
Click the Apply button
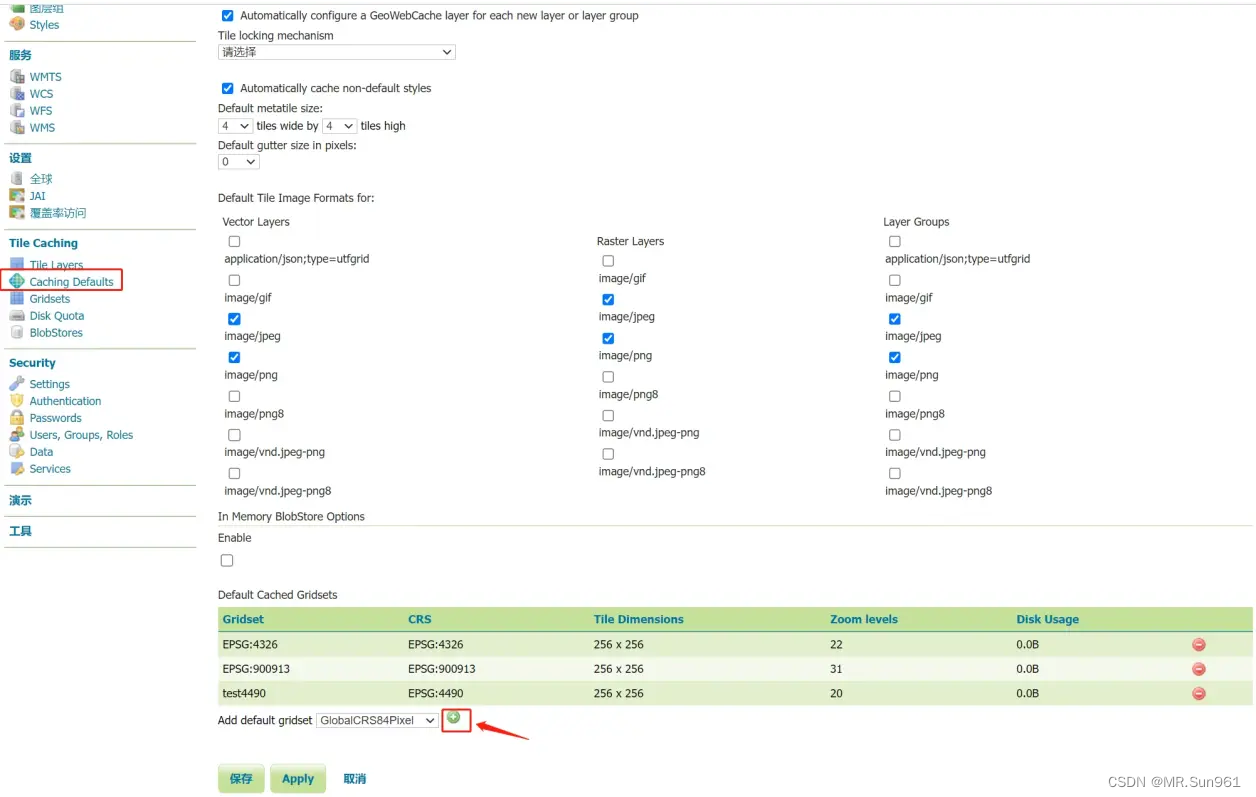coord(298,779)
